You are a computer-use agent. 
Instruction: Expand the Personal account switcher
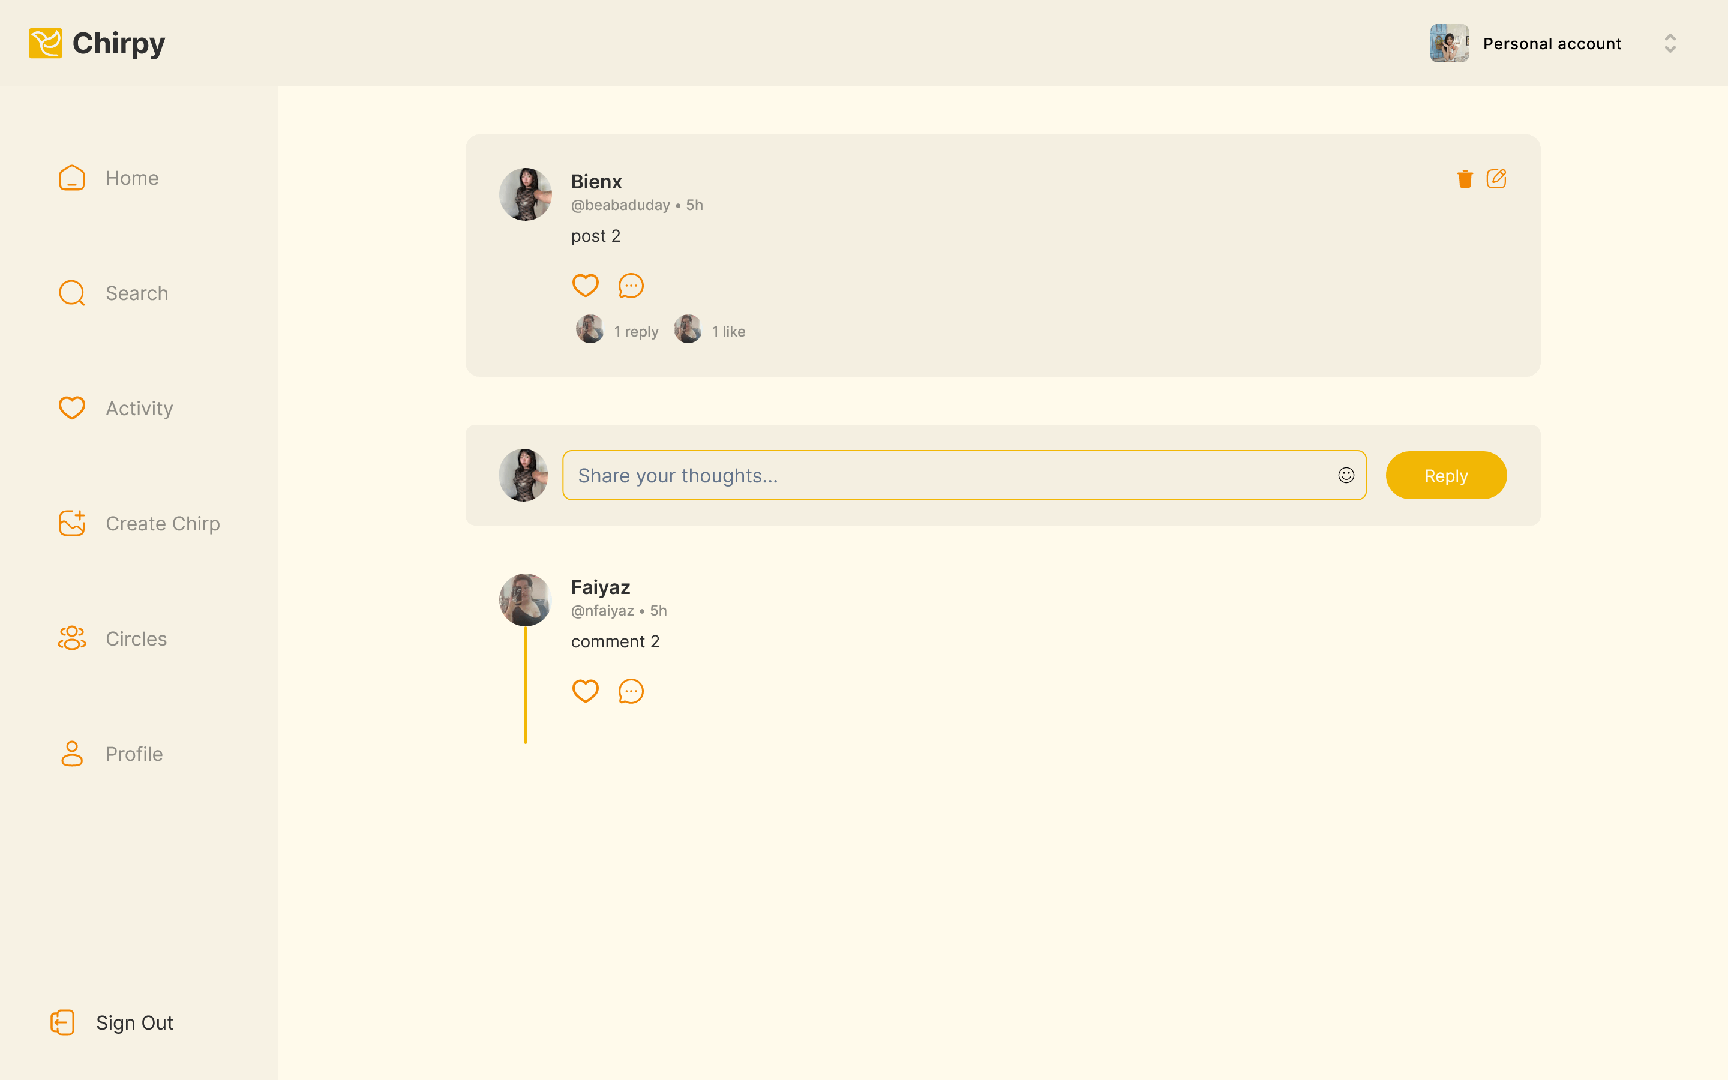coord(1669,43)
